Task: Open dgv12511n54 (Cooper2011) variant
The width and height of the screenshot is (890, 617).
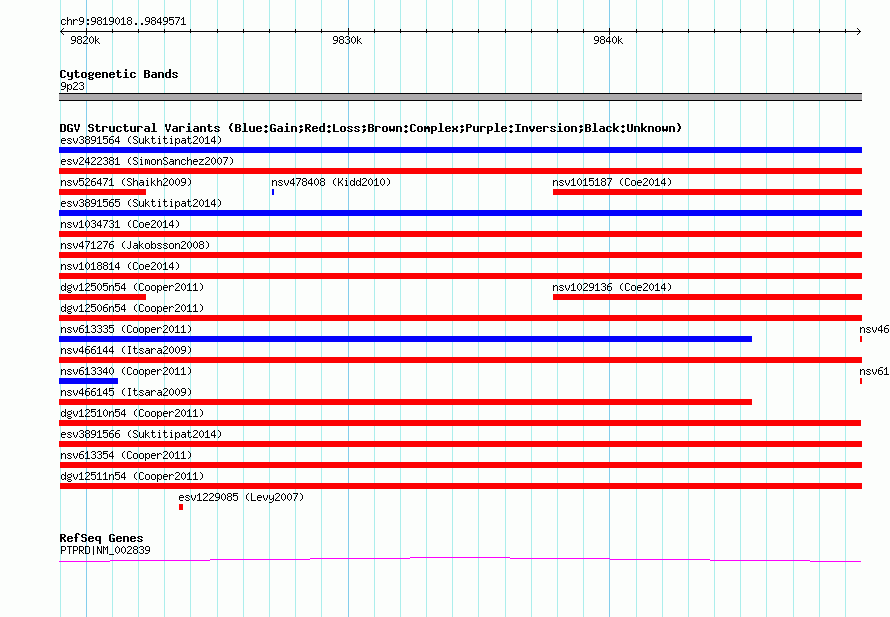Action: 132,476
